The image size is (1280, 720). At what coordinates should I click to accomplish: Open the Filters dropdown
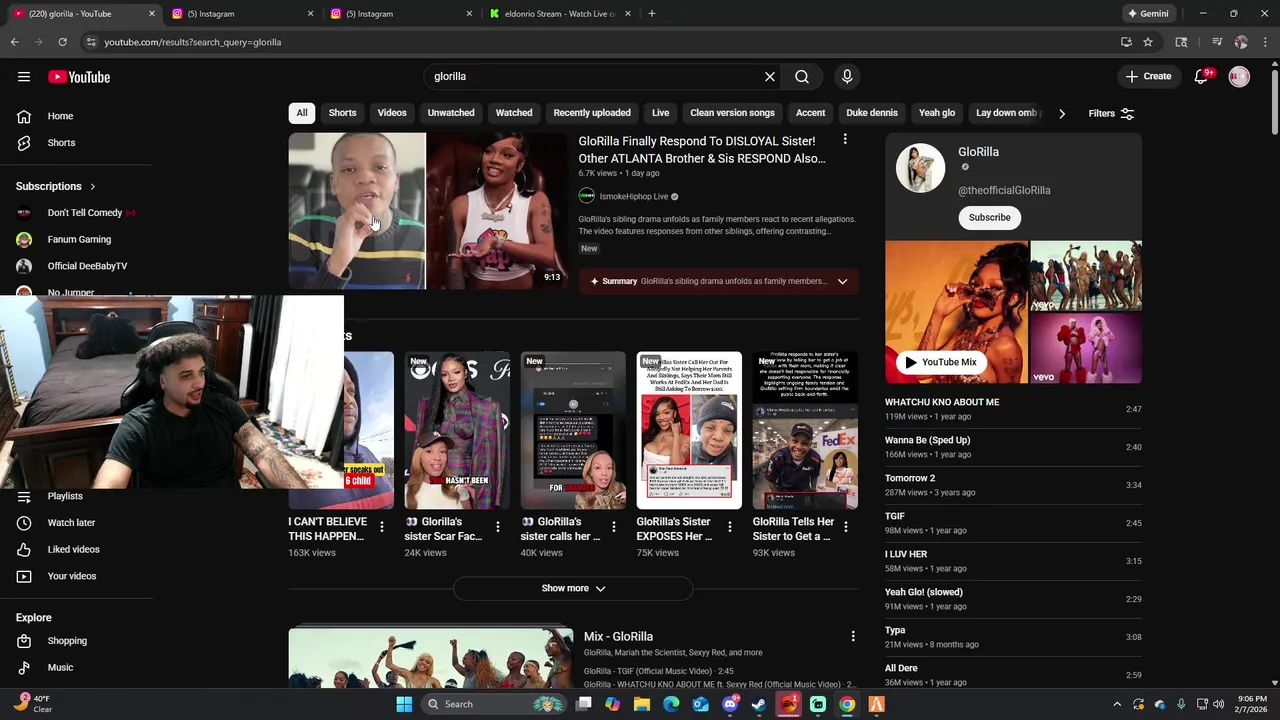(1112, 114)
